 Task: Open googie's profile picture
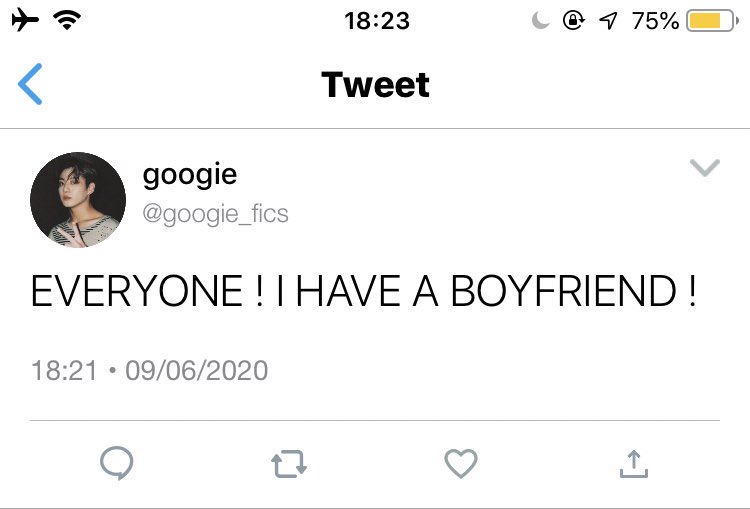[x=78, y=199]
